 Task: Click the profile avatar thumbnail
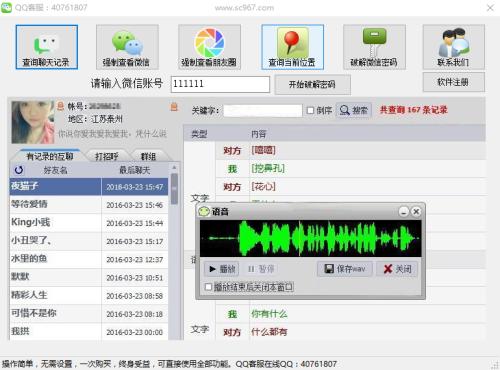(x=32, y=122)
